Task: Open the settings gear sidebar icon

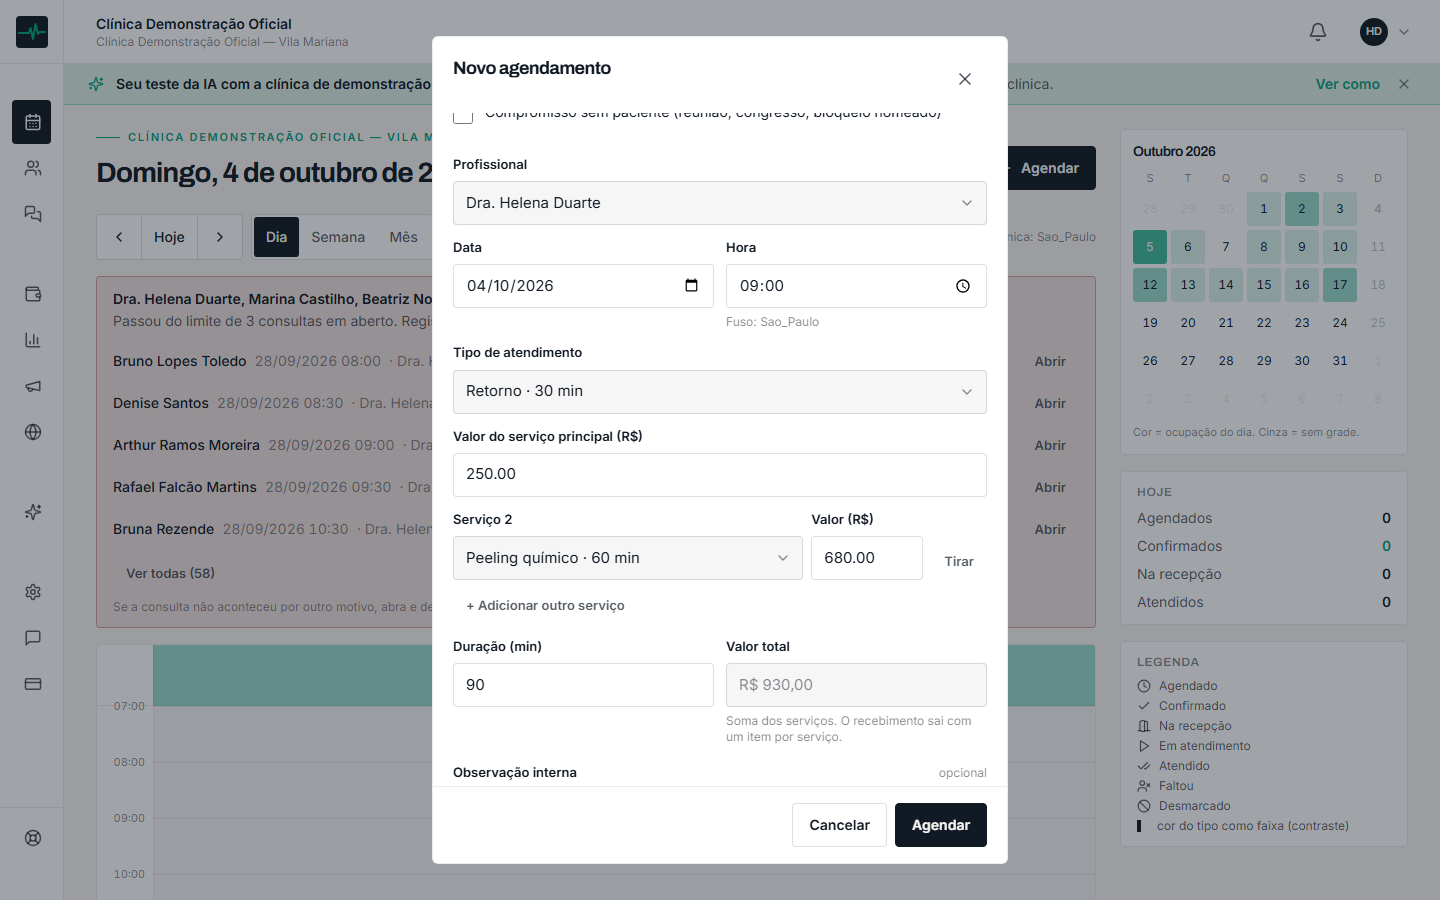Action: coord(33,592)
